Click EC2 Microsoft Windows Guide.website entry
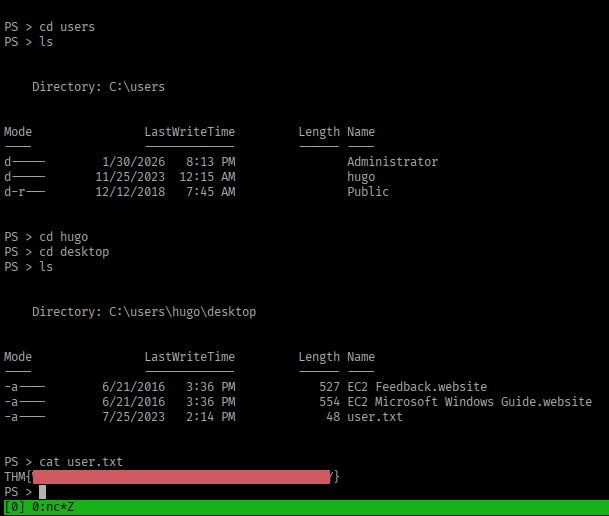This screenshot has height=516, width=609. point(469,402)
